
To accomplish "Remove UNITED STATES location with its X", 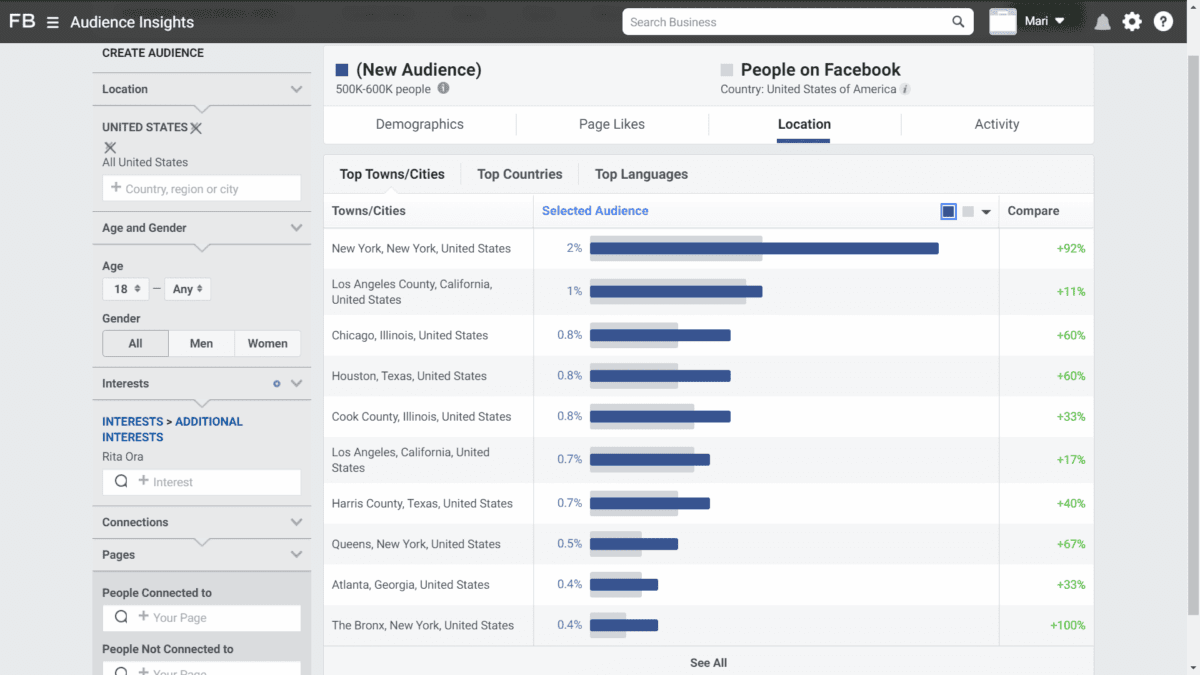I will pyautogui.click(x=196, y=128).
